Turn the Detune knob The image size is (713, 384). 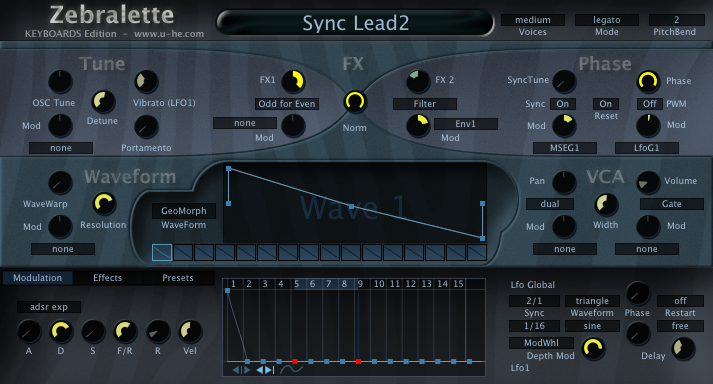[x=104, y=101]
